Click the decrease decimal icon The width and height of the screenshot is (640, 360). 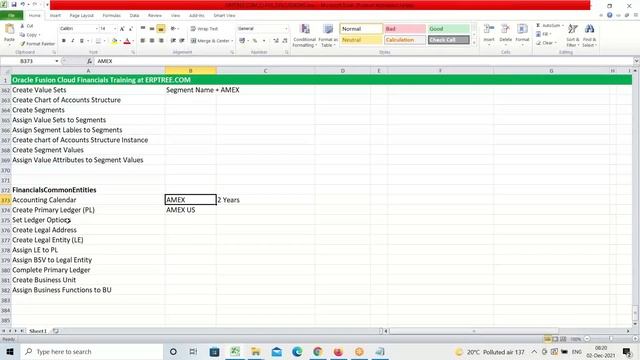coord(285,41)
